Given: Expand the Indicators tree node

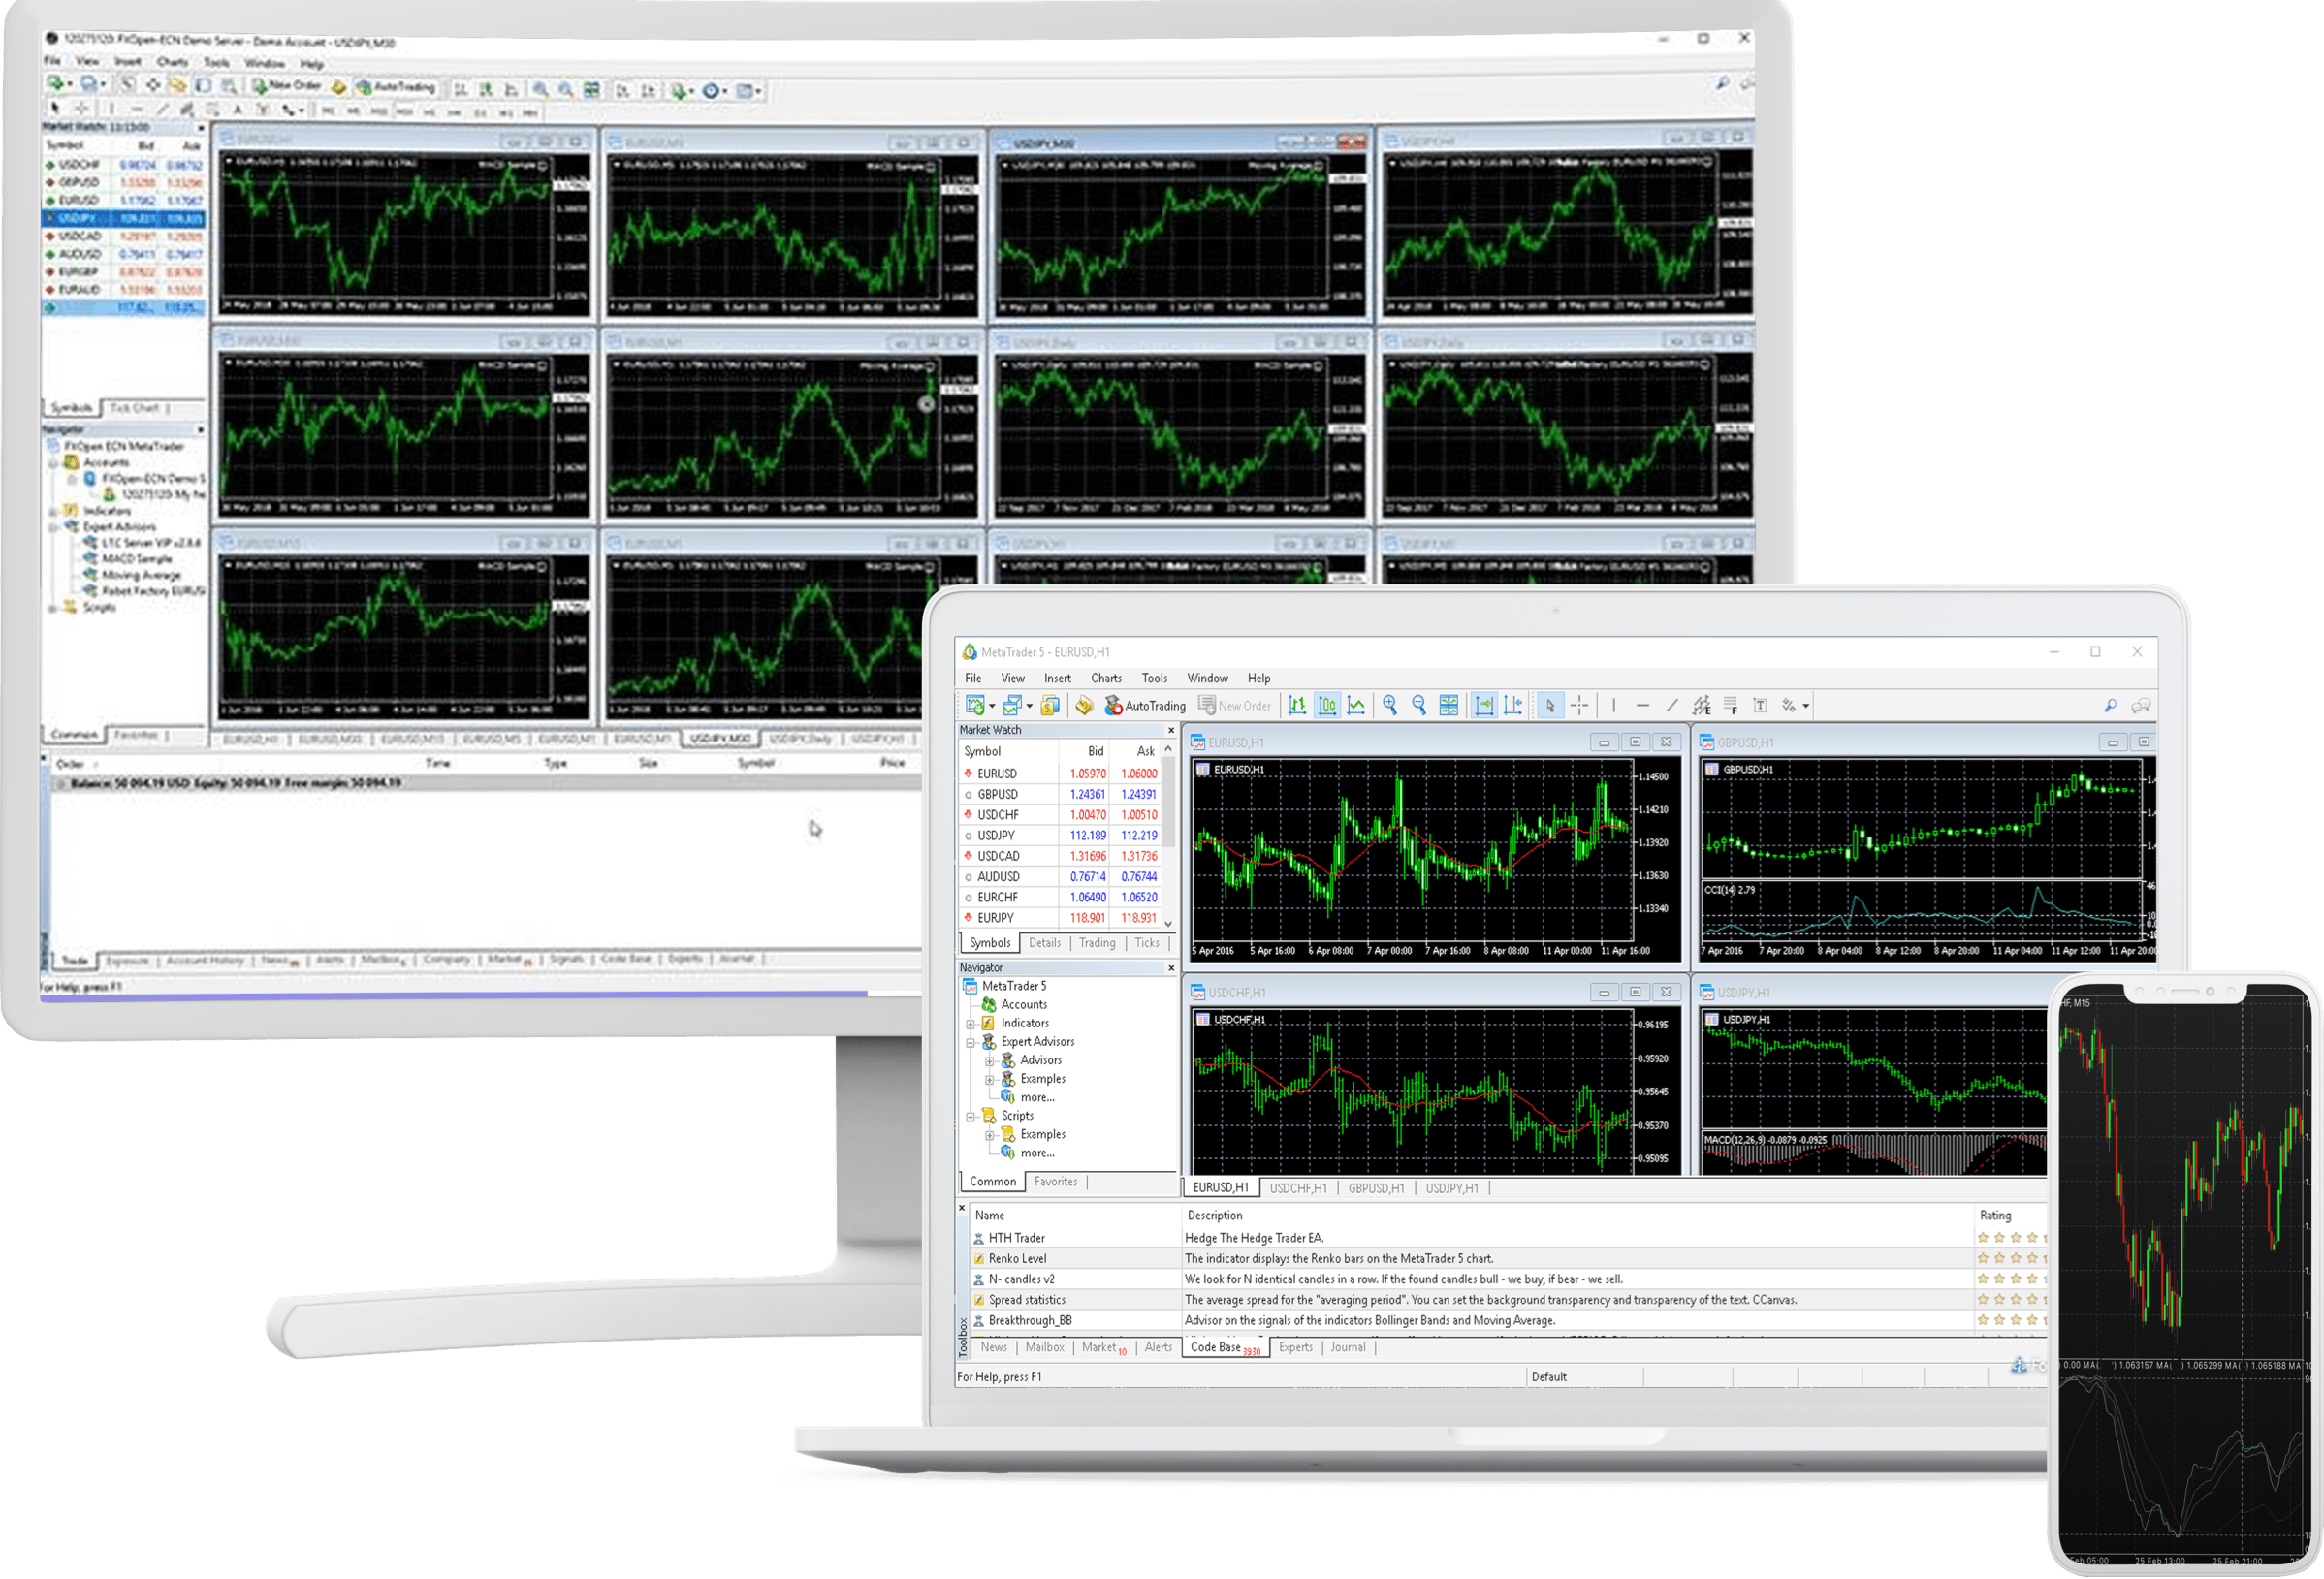Looking at the screenshot, I should click(970, 1024).
